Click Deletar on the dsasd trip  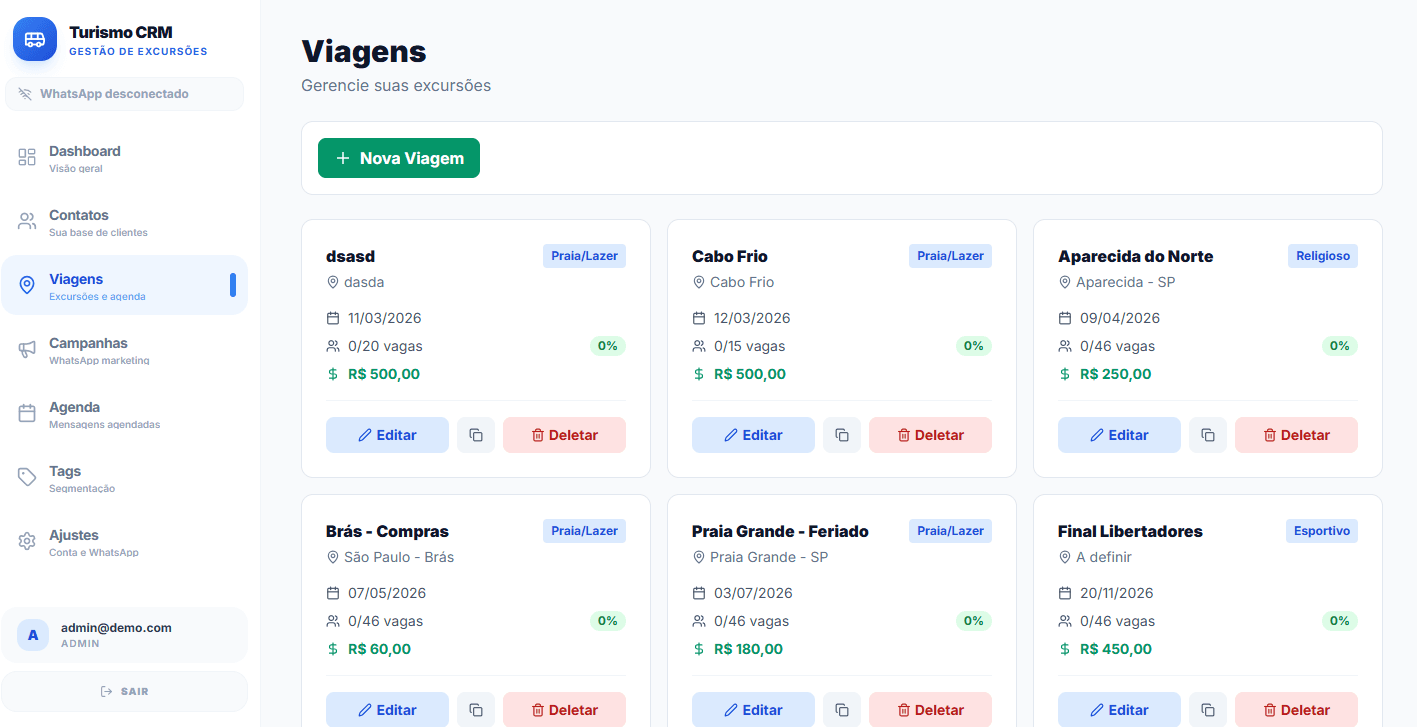click(564, 434)
